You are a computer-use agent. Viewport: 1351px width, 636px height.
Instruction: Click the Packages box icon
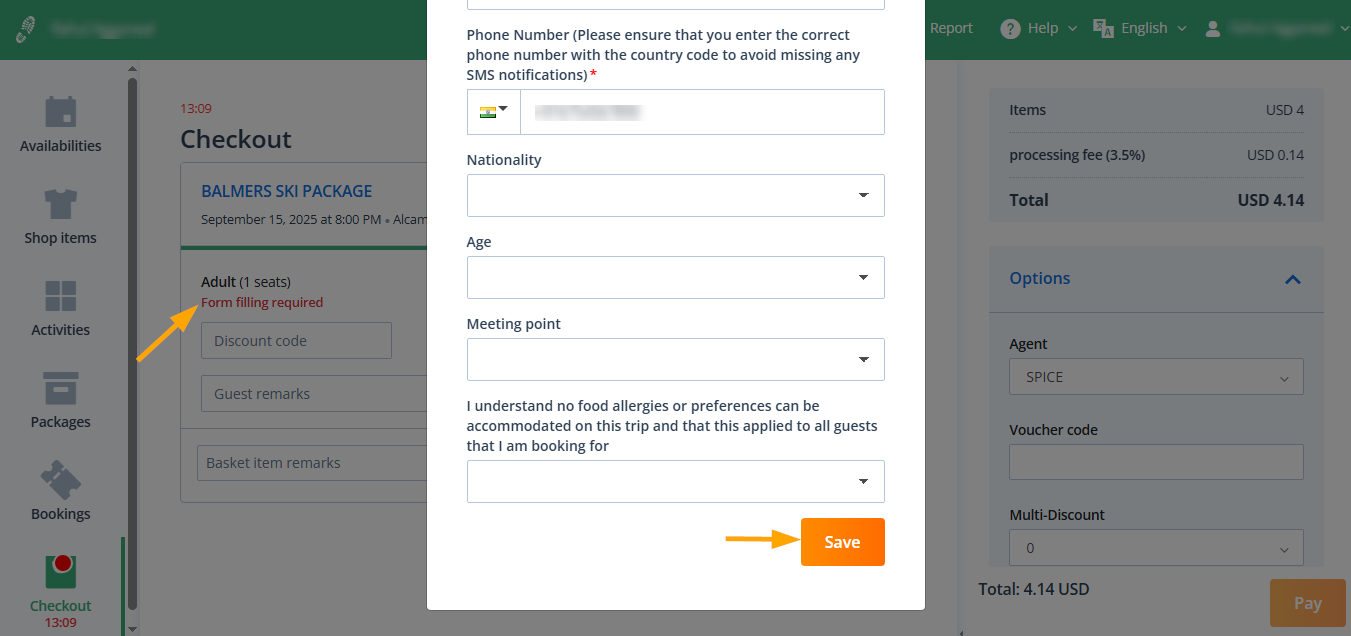click(x=61, y=388)
